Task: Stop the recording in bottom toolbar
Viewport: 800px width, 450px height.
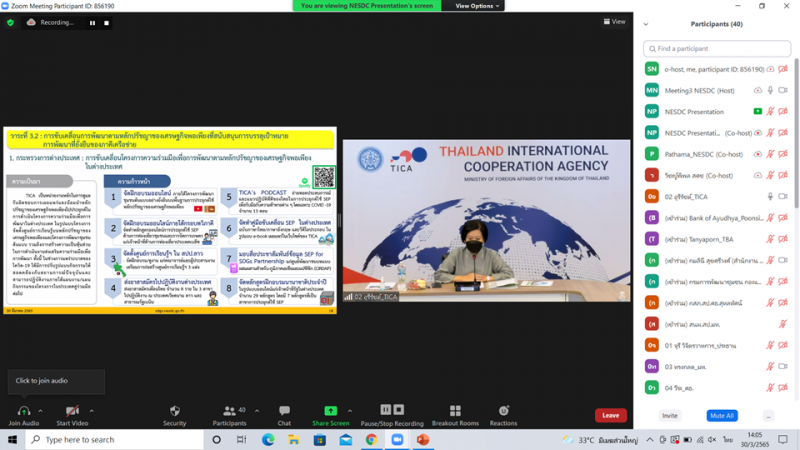Action: point(399,410)
